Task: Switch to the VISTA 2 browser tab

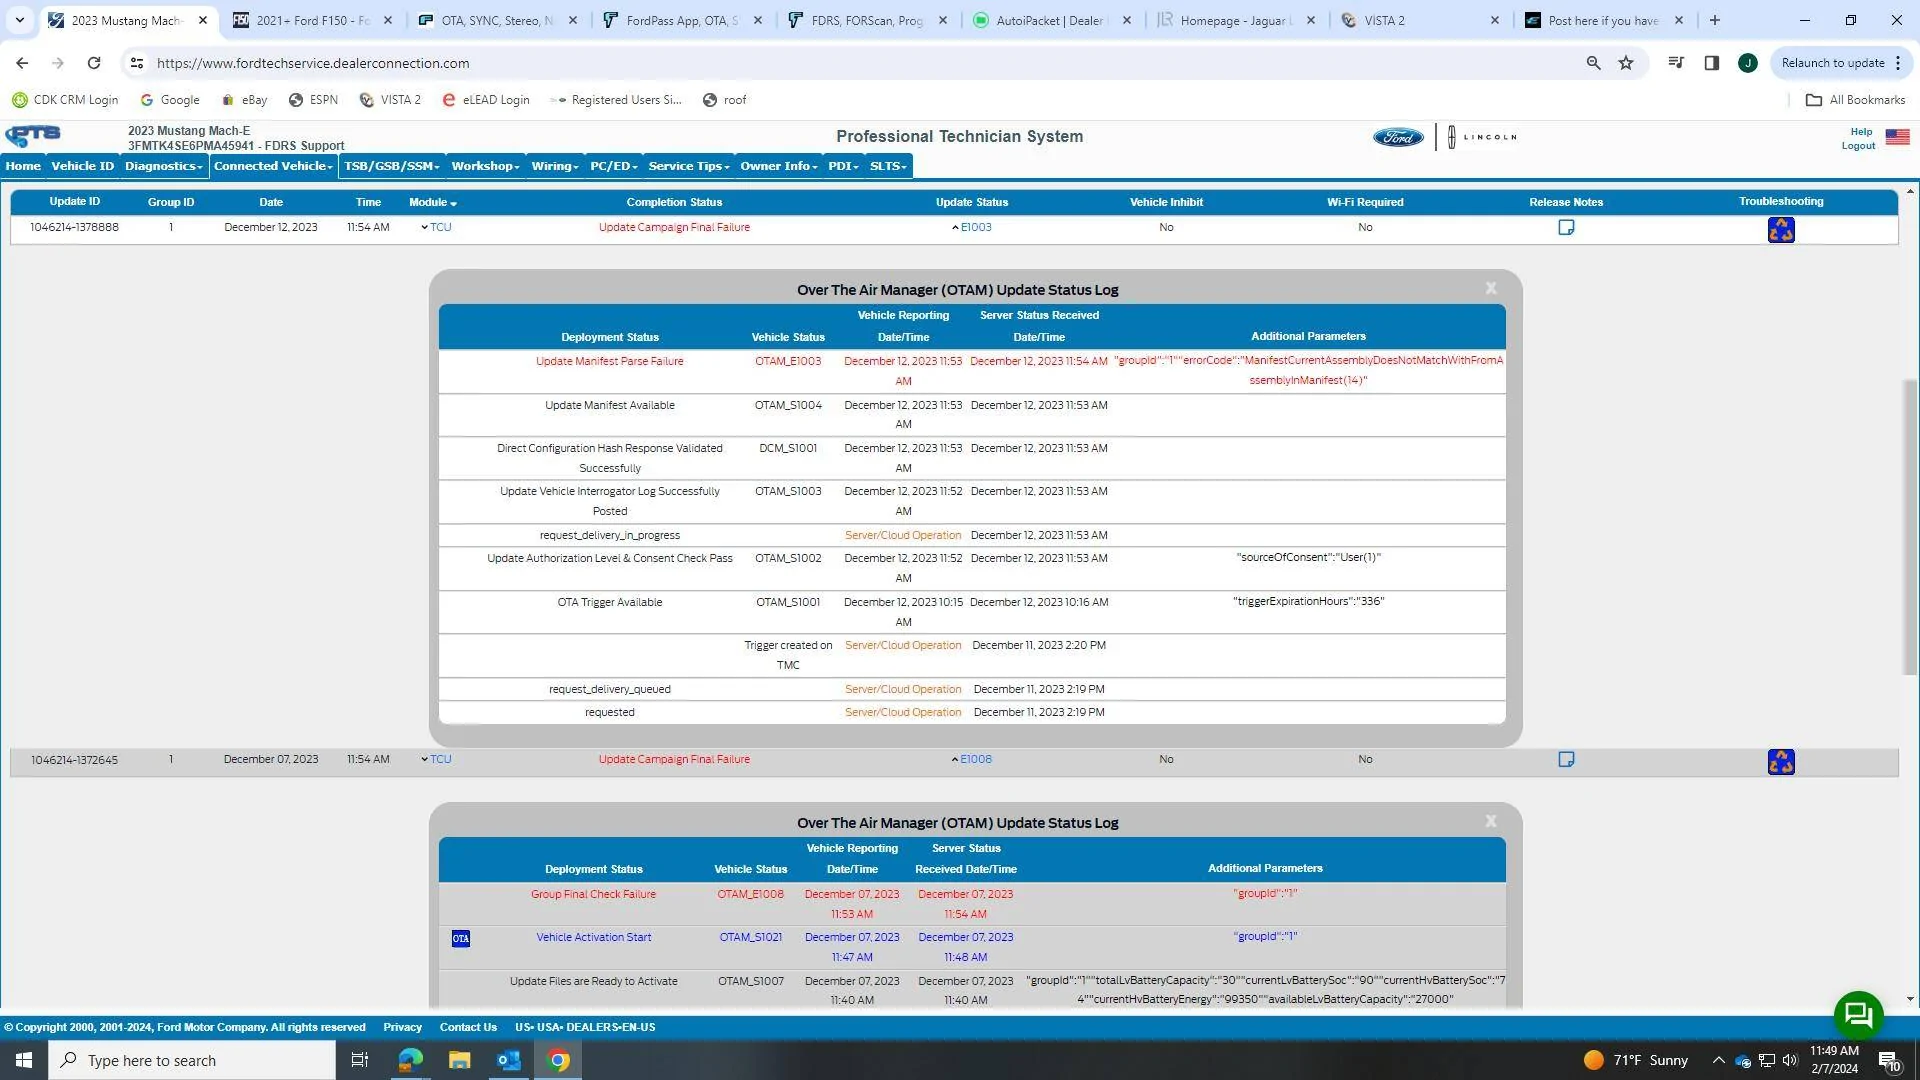Action: (x=1420, y=20)
